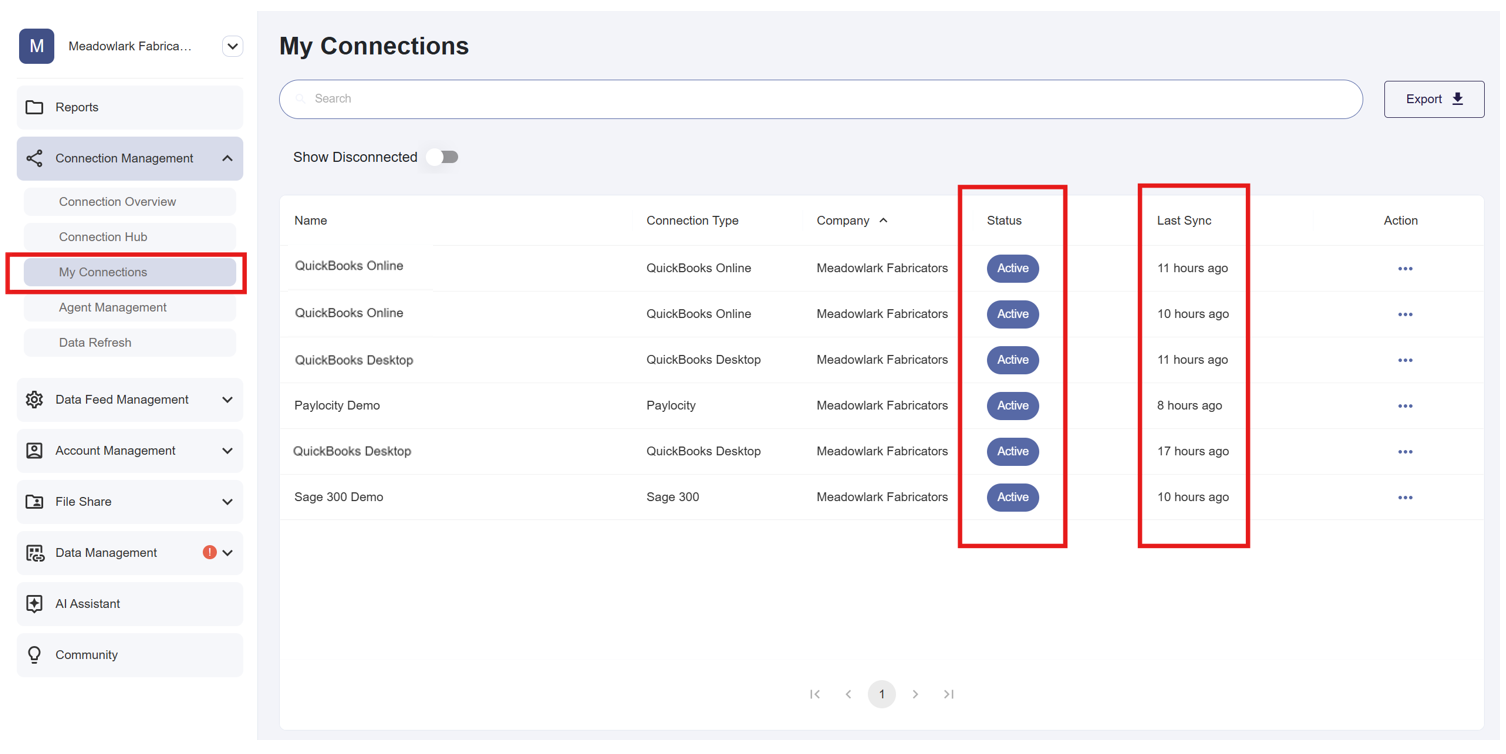Open action menu for Sage 300 Demo

[x=1404, y=497]
